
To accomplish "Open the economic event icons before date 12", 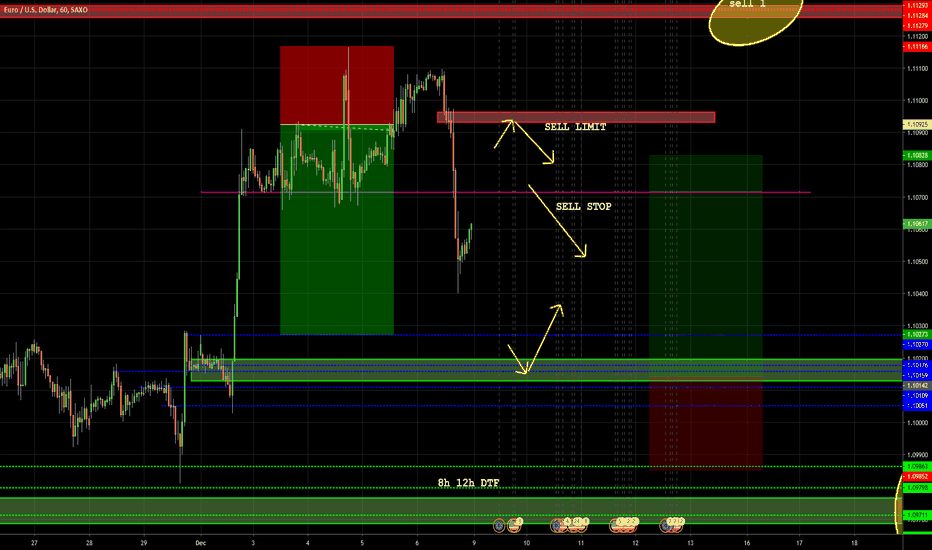I will pyautogui.click(x=625, y=523).
